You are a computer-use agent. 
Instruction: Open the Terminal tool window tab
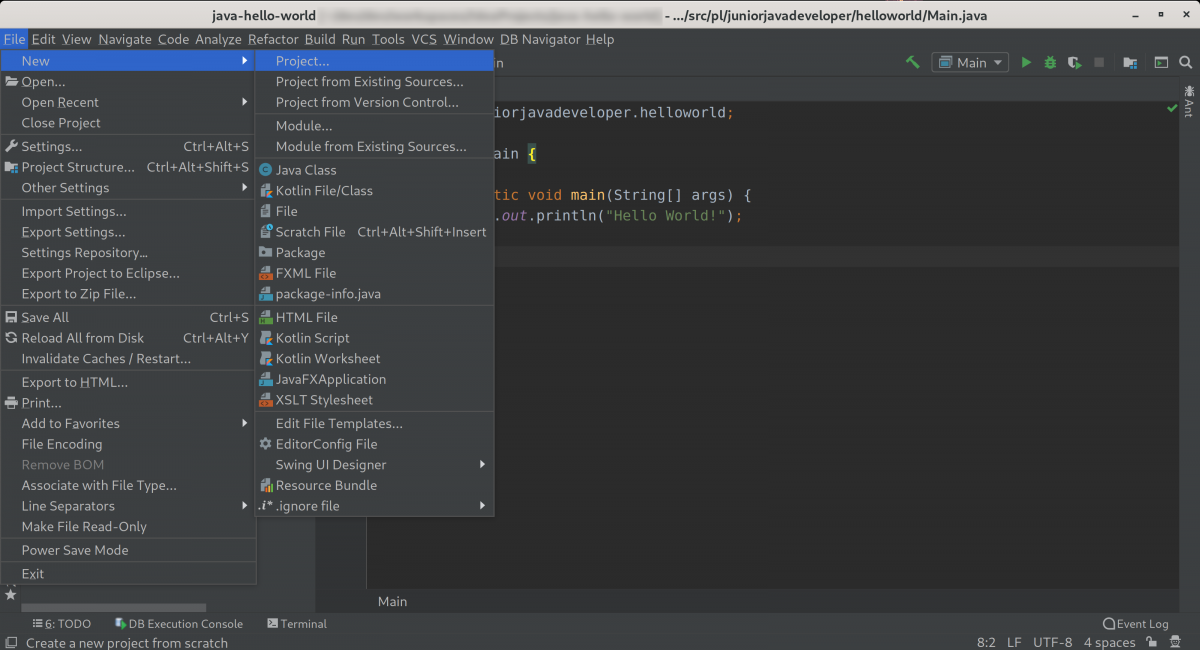[x=296, y=623]
